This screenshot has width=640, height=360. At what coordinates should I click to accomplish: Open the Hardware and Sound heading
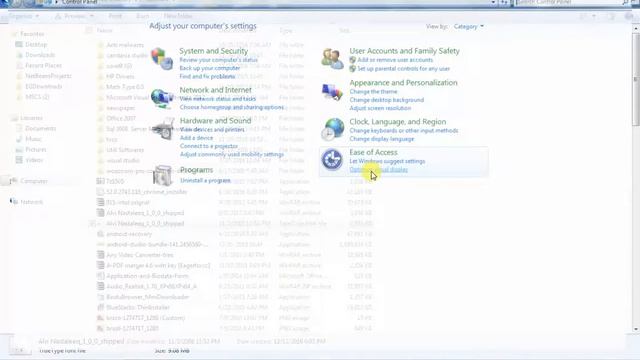click(x=216, y=120)
